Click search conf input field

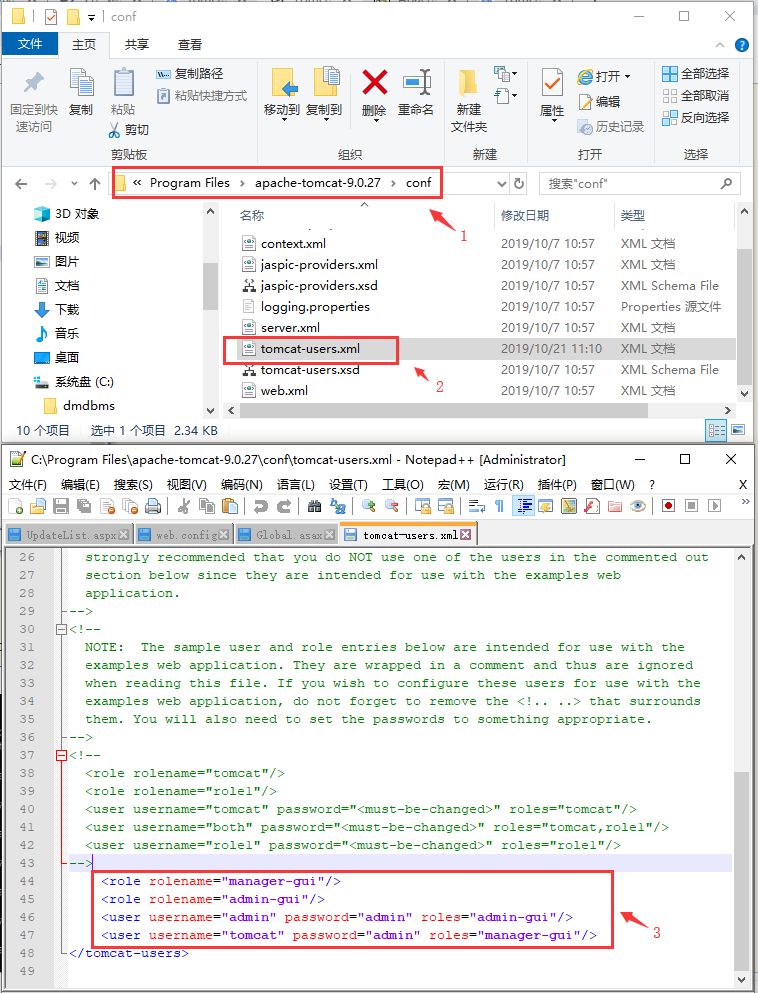point(640,184)
